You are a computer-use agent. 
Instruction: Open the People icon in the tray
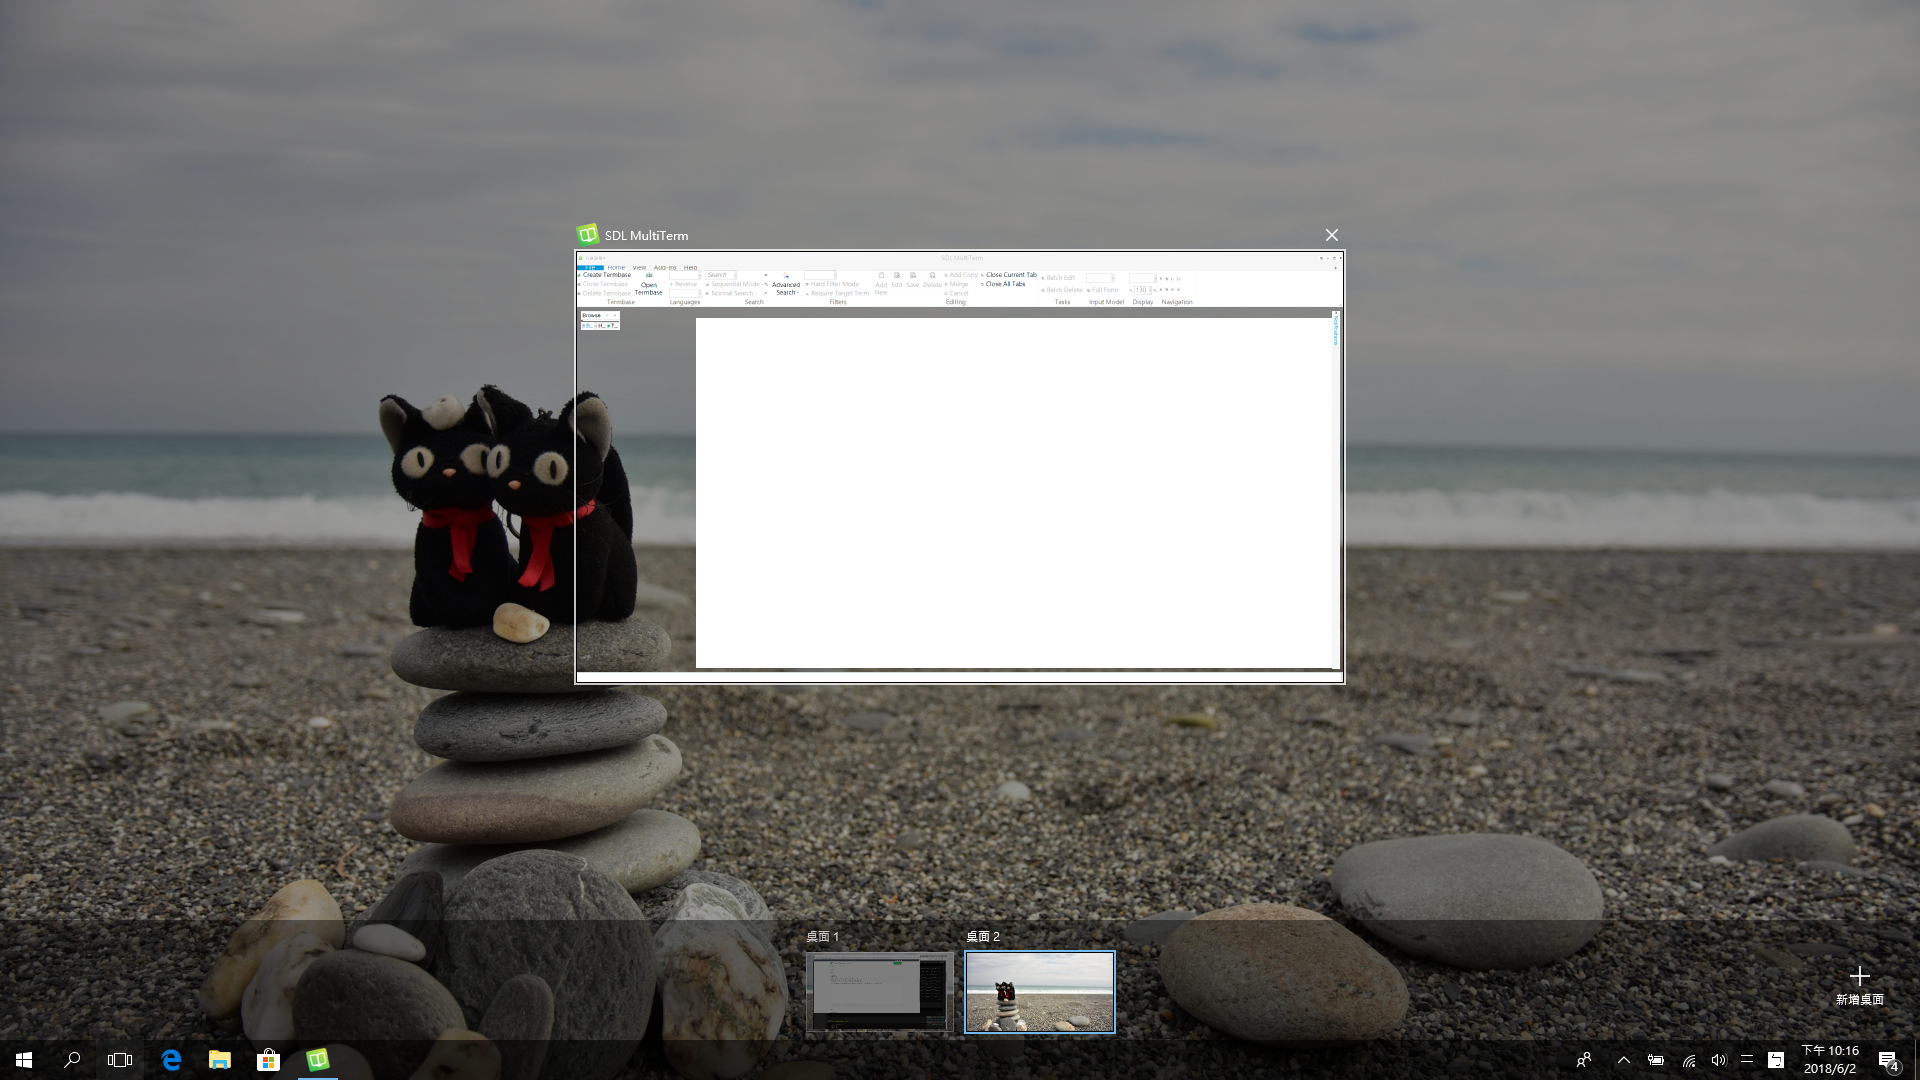click(x=1584, y=1060)
